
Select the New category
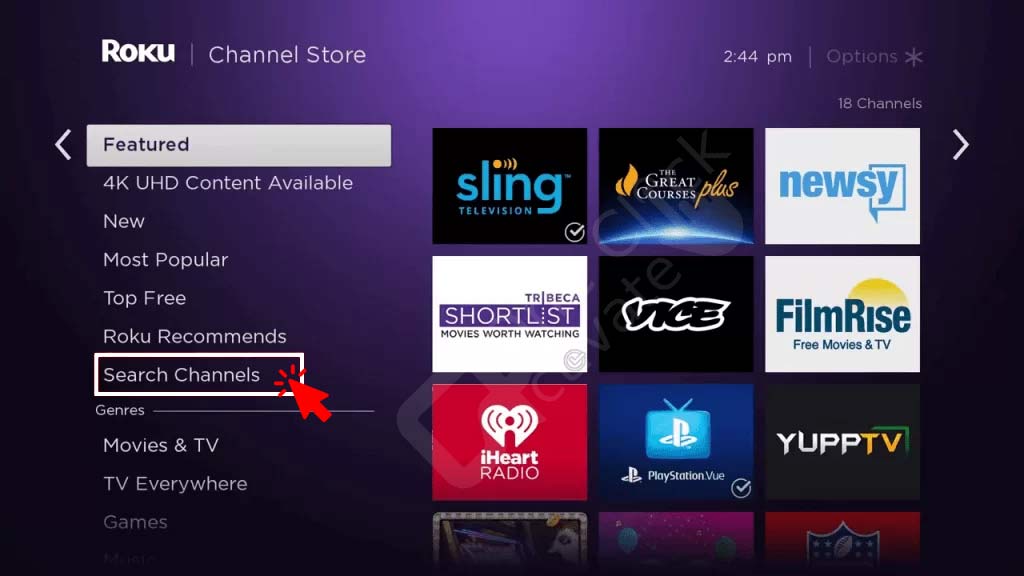click(124, 221)
